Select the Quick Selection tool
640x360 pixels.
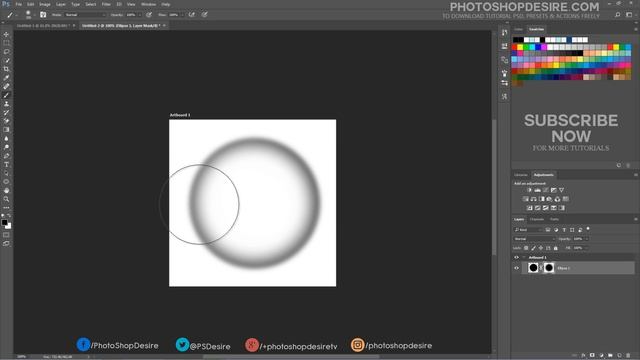click(x=6, y=60)
